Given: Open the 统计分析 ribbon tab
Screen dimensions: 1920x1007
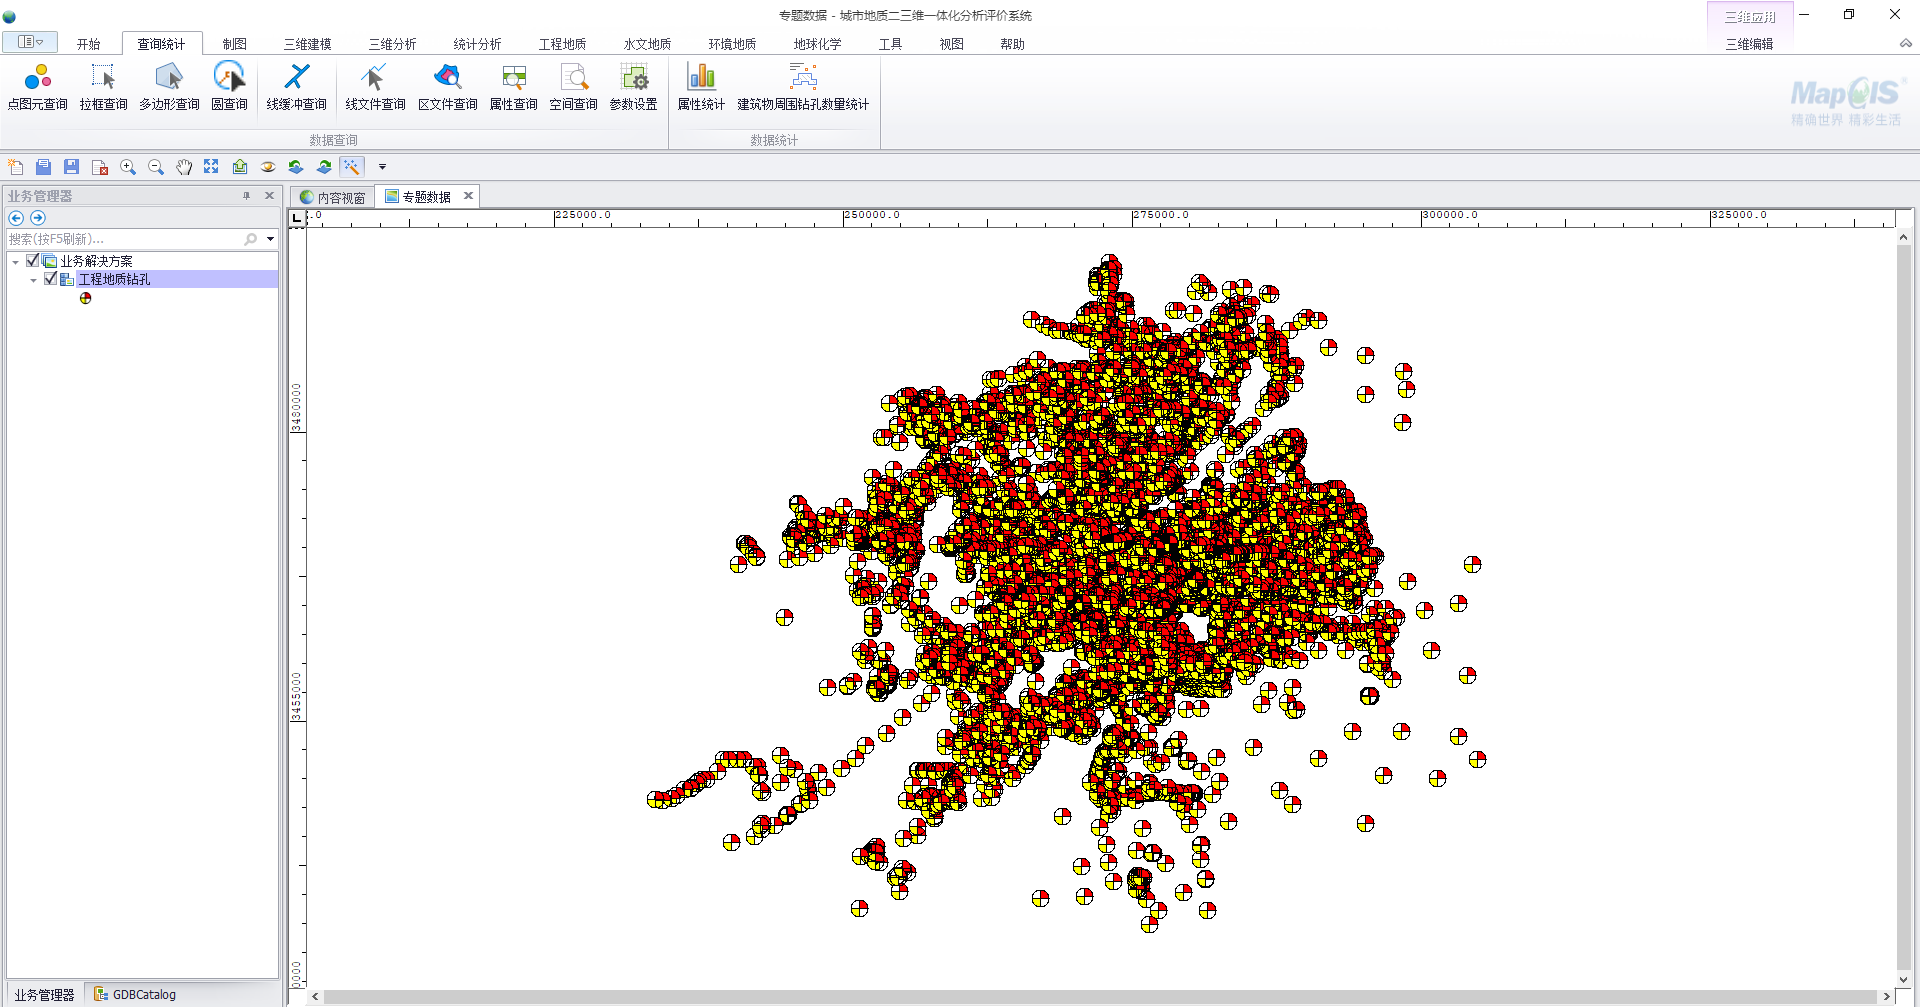Looking at the screenshot, I should pos(477,44).
